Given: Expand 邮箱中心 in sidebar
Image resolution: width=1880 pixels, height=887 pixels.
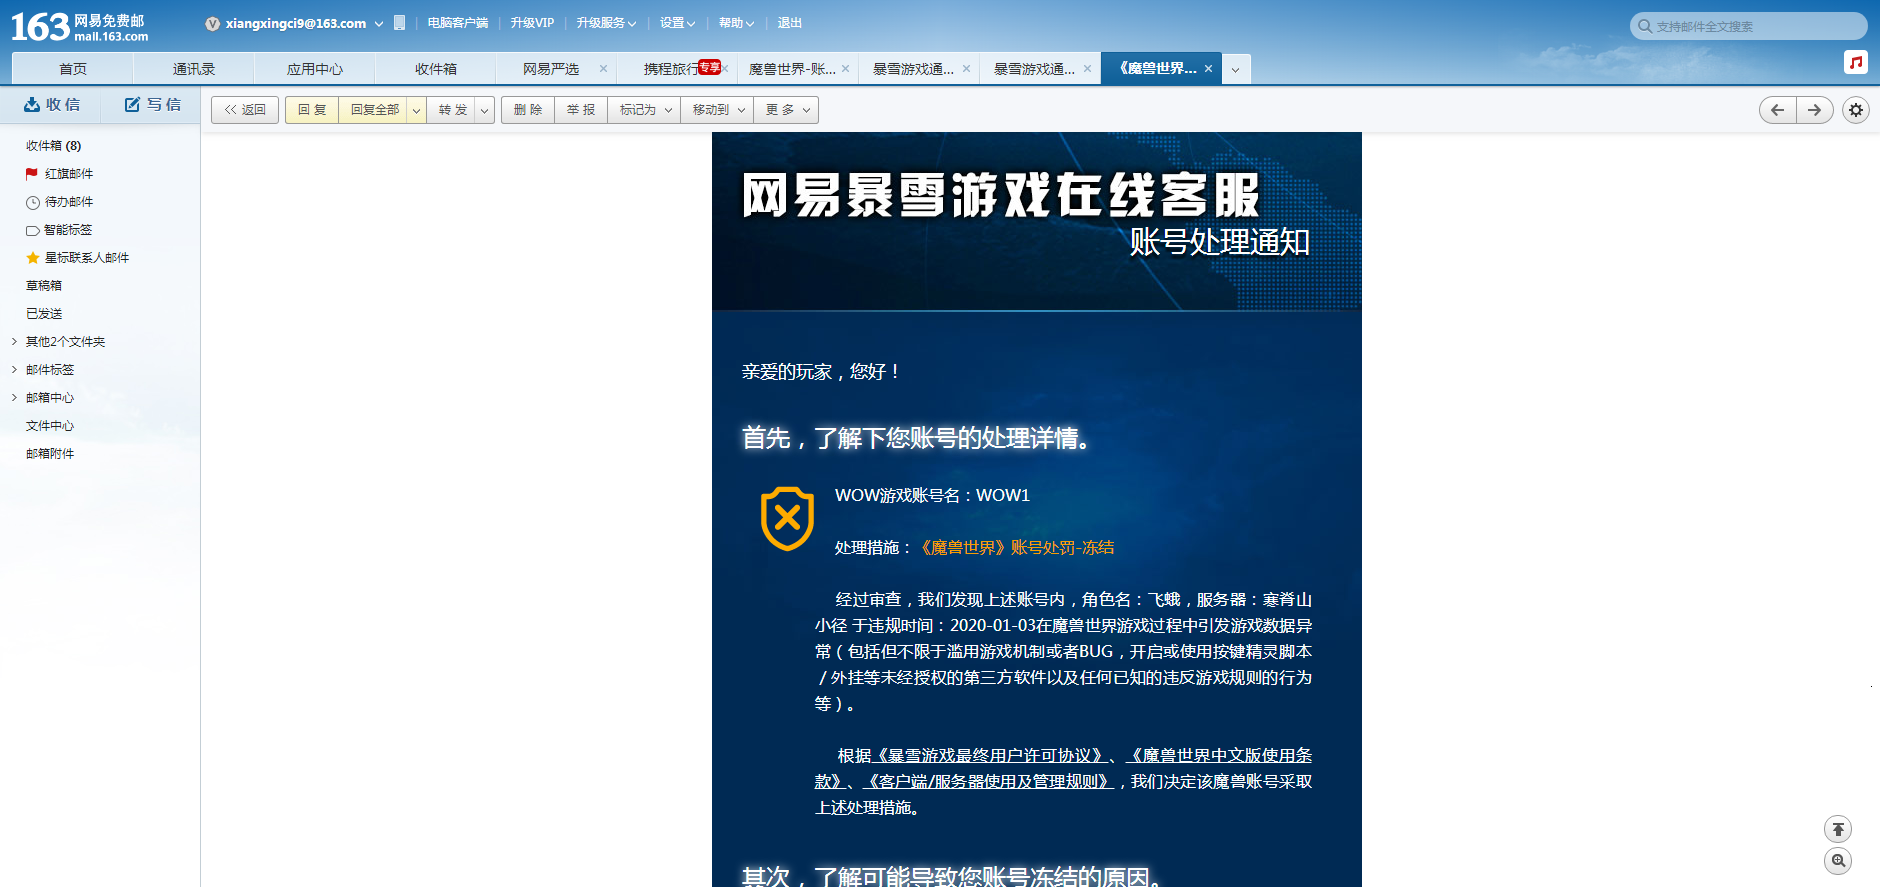Looking at the screenshot, I should pyautogui.click(x=14, y=398).
